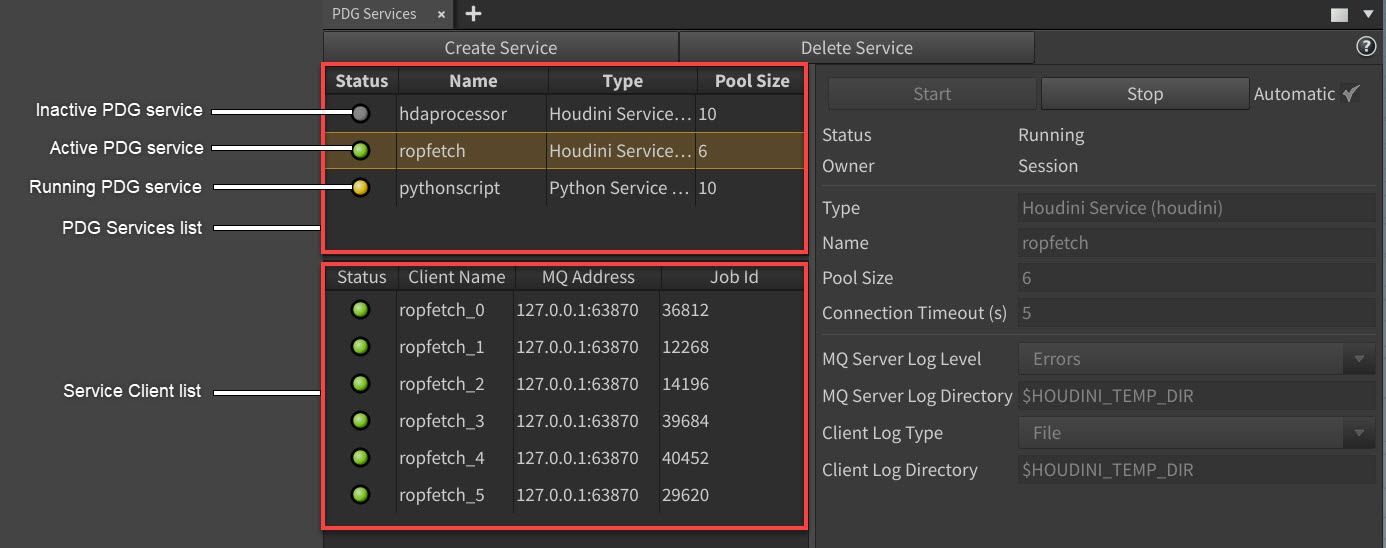
Task: Add a new pane tab with plus icon
Action: pyautogui.click(x=474, y=14)
